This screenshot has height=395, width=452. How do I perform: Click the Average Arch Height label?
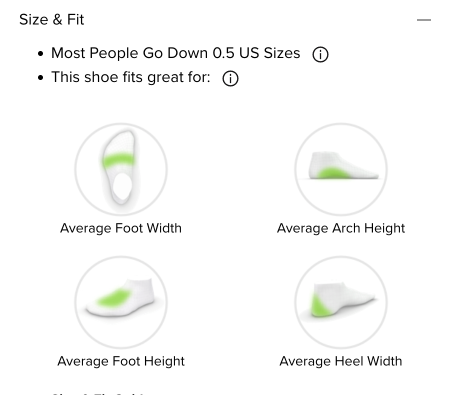click(x=341, y=228)
